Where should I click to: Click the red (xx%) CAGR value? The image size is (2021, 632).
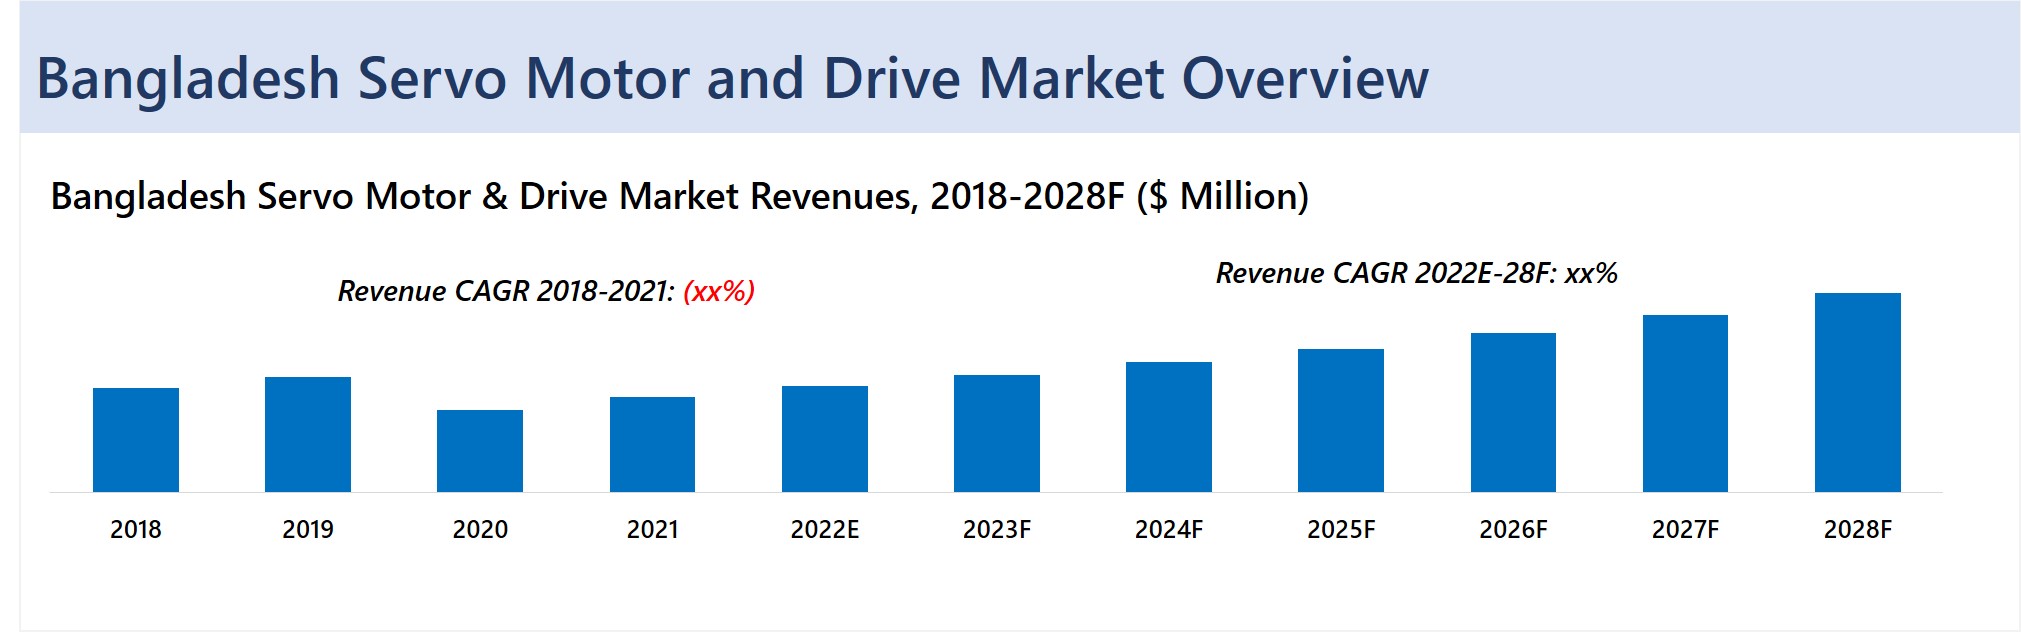pyautogui.click(x=719, y=291)
